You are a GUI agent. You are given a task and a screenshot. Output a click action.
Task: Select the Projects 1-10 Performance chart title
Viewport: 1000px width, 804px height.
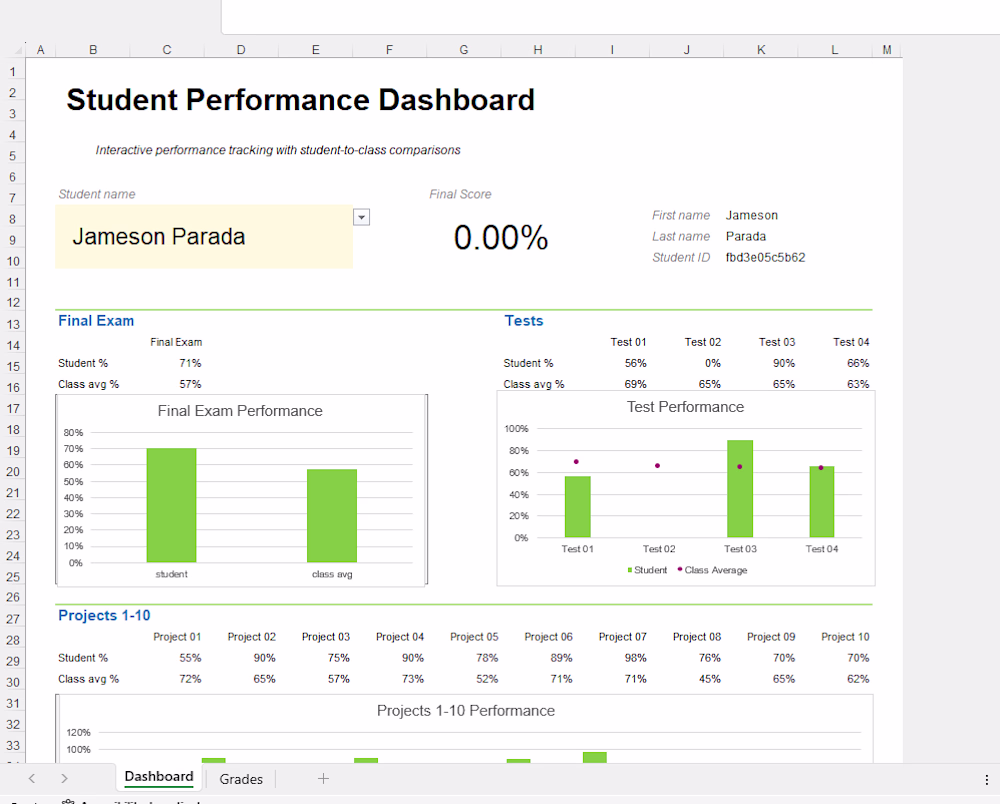466,711
